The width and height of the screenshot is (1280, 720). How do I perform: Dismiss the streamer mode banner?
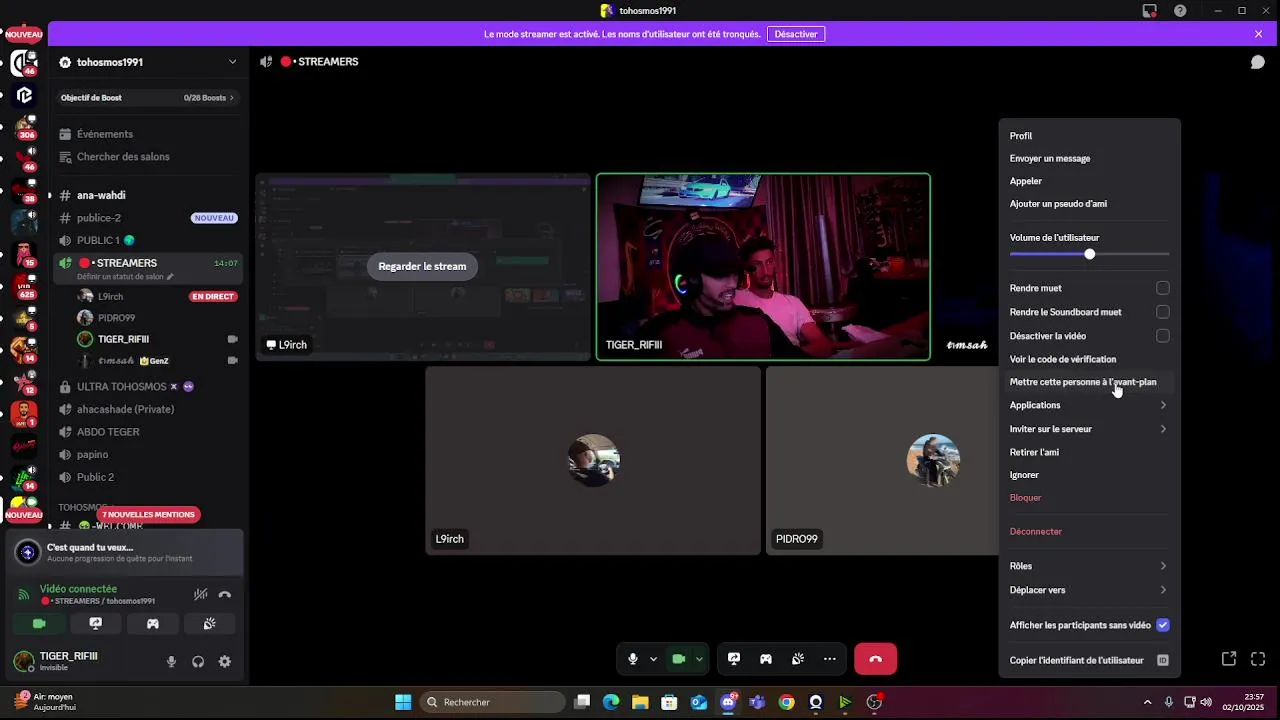[x=1258, y=34]
